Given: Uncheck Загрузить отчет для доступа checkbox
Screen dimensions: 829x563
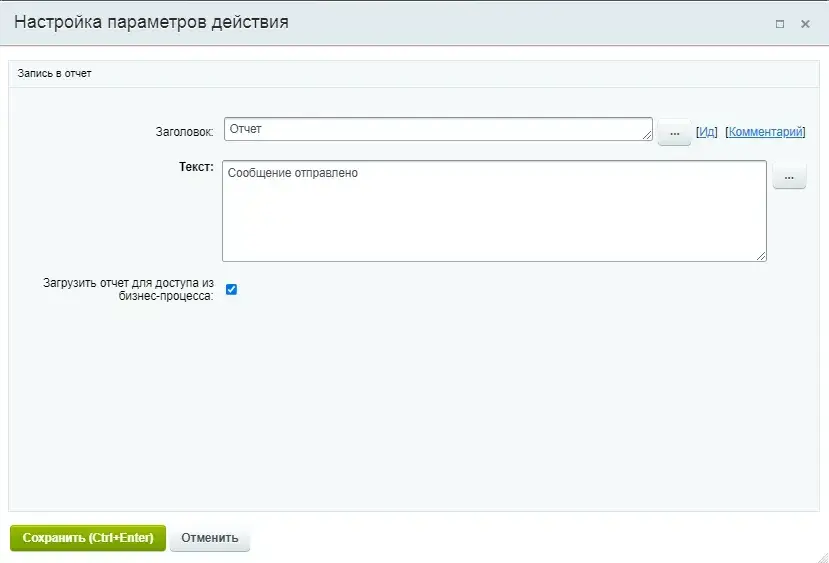Looking at the screenshot, I should click(231, 289).
